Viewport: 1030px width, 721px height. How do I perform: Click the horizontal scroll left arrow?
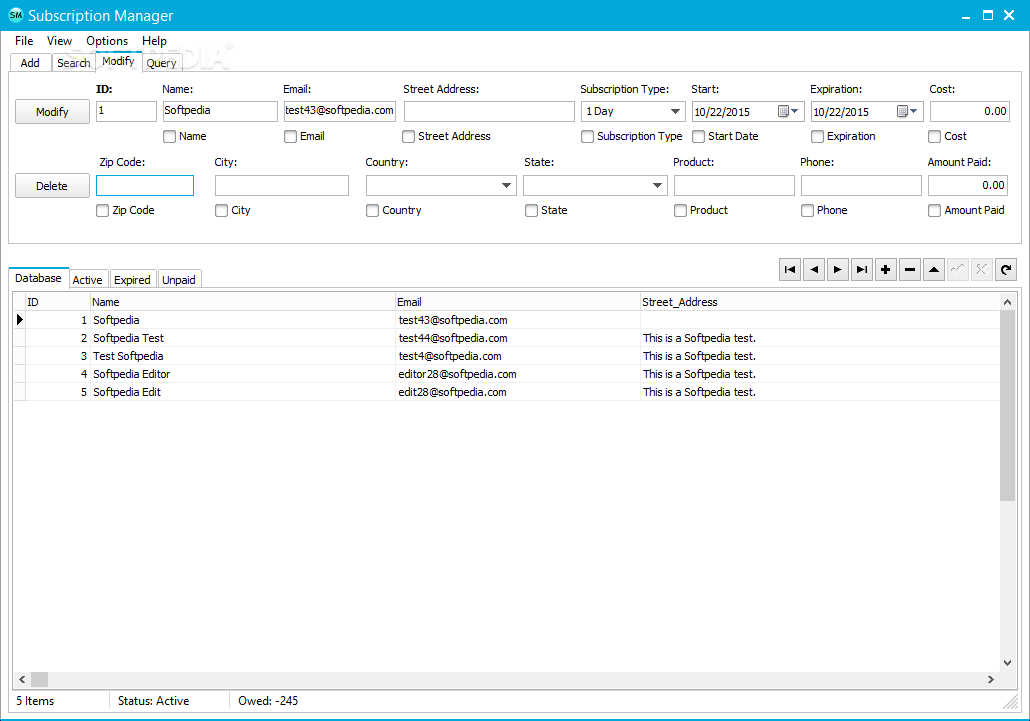pos(22,680)
